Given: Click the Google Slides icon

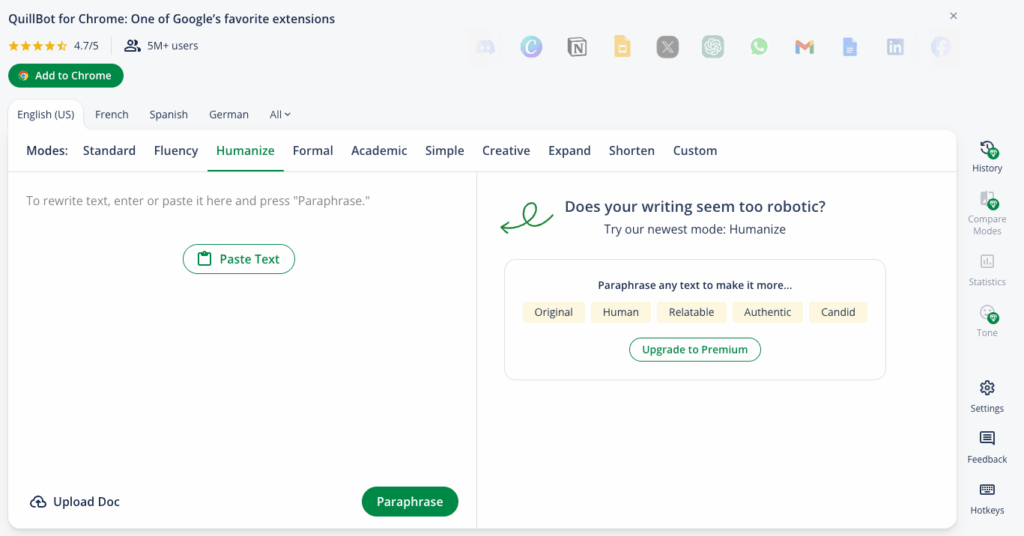Looking at the screenshot, I should [x=622, y=47].
